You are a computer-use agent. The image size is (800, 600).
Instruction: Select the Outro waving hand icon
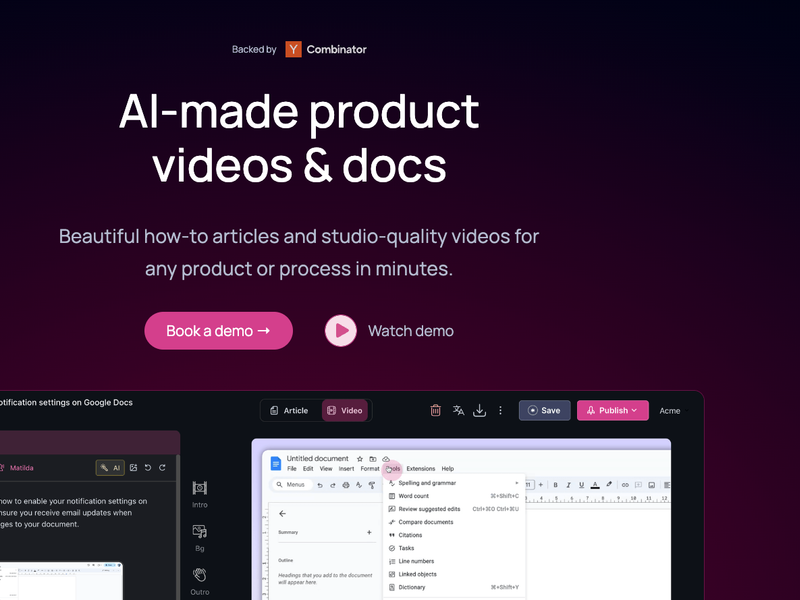pyautogui.click(x=200, y=576)
